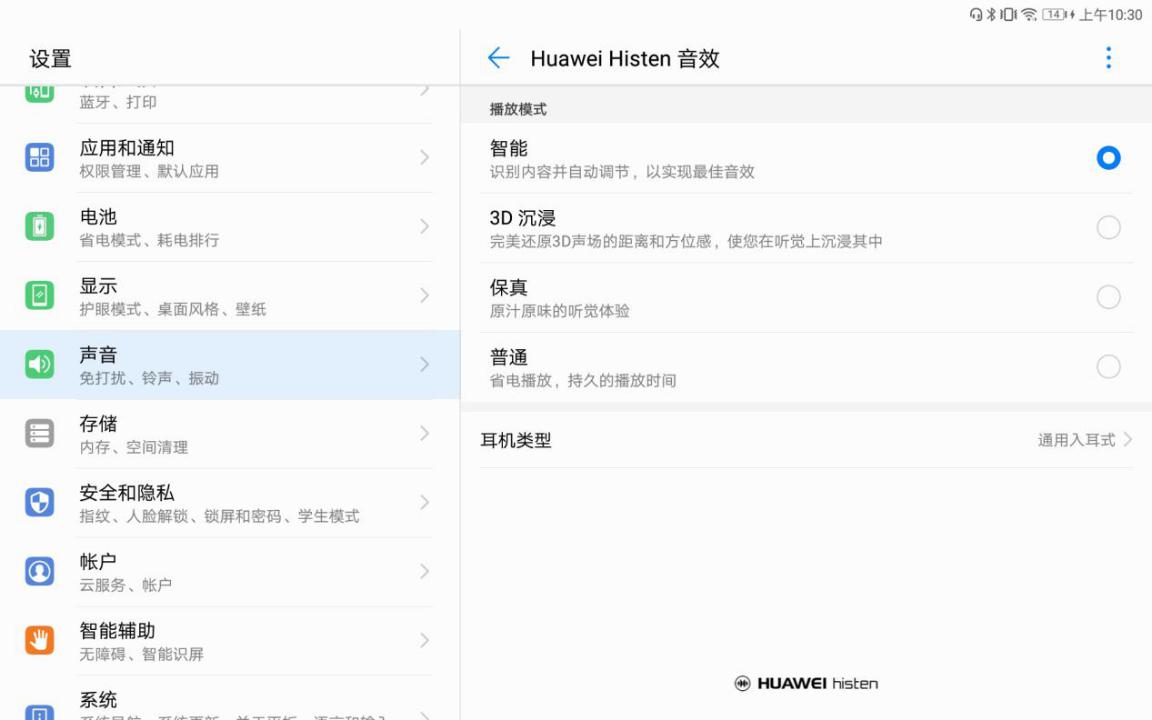The width and height of the screenshot is (1152, 720).
Task: Expand 电池 row chevron
Action: click(x=425, y=226)
